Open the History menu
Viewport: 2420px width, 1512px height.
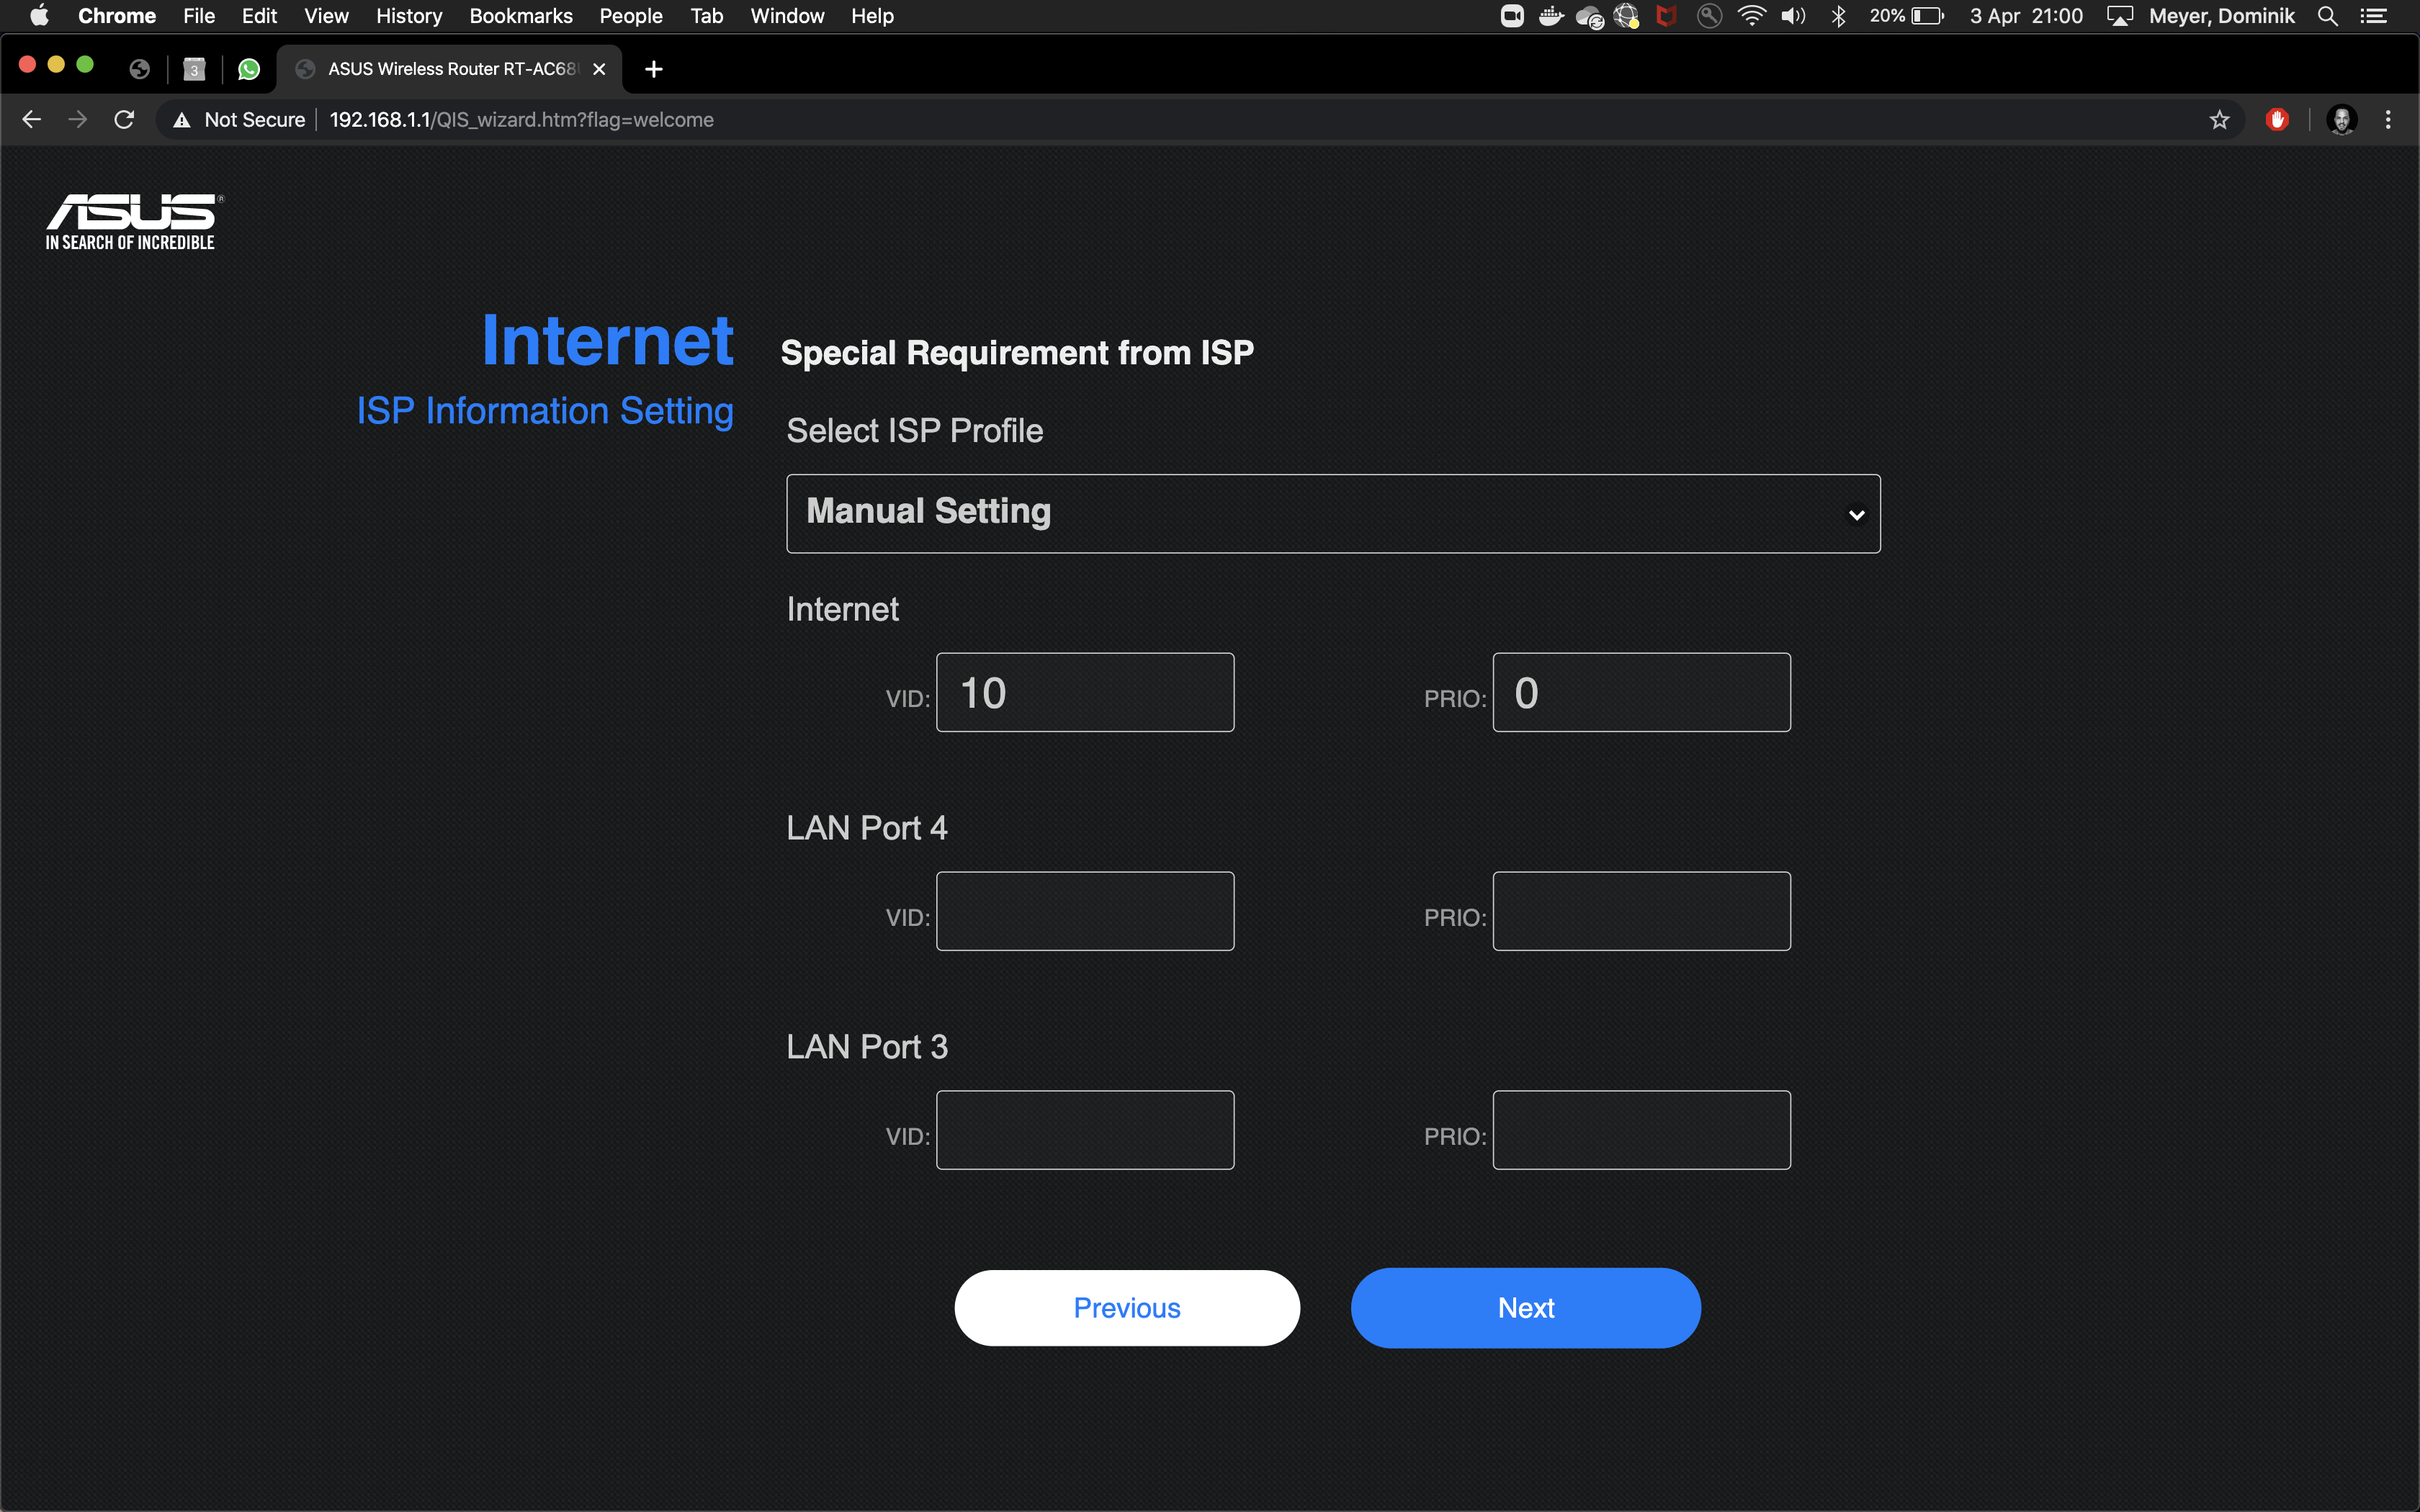pos(408,16)
